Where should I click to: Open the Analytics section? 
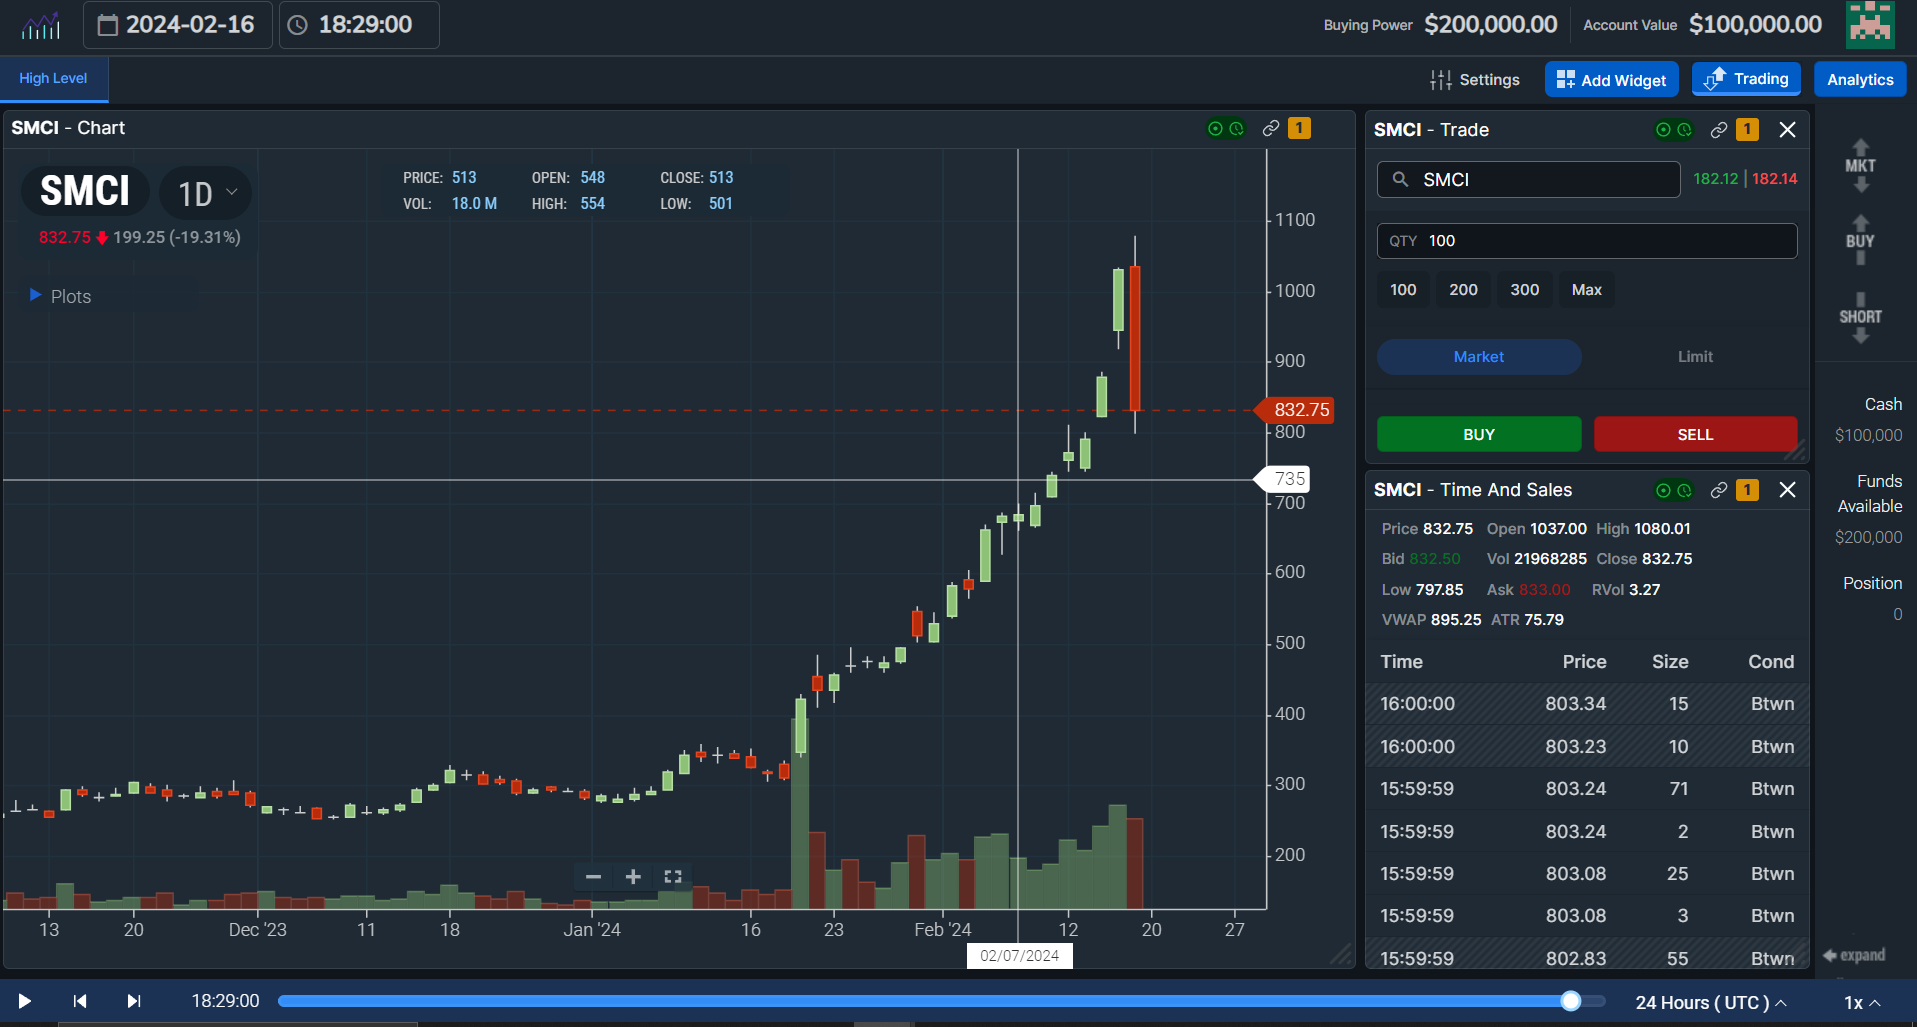[1859, 79]
